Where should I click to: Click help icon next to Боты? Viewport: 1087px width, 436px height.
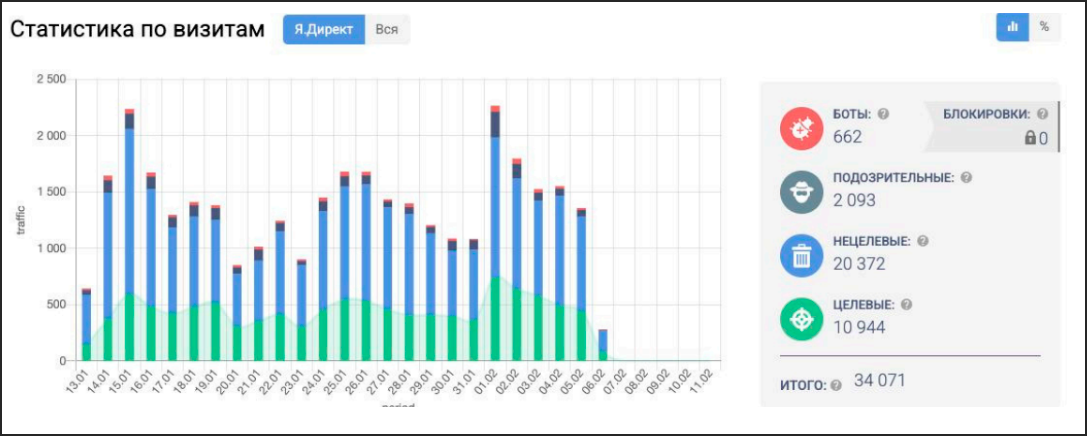[883, 114]
